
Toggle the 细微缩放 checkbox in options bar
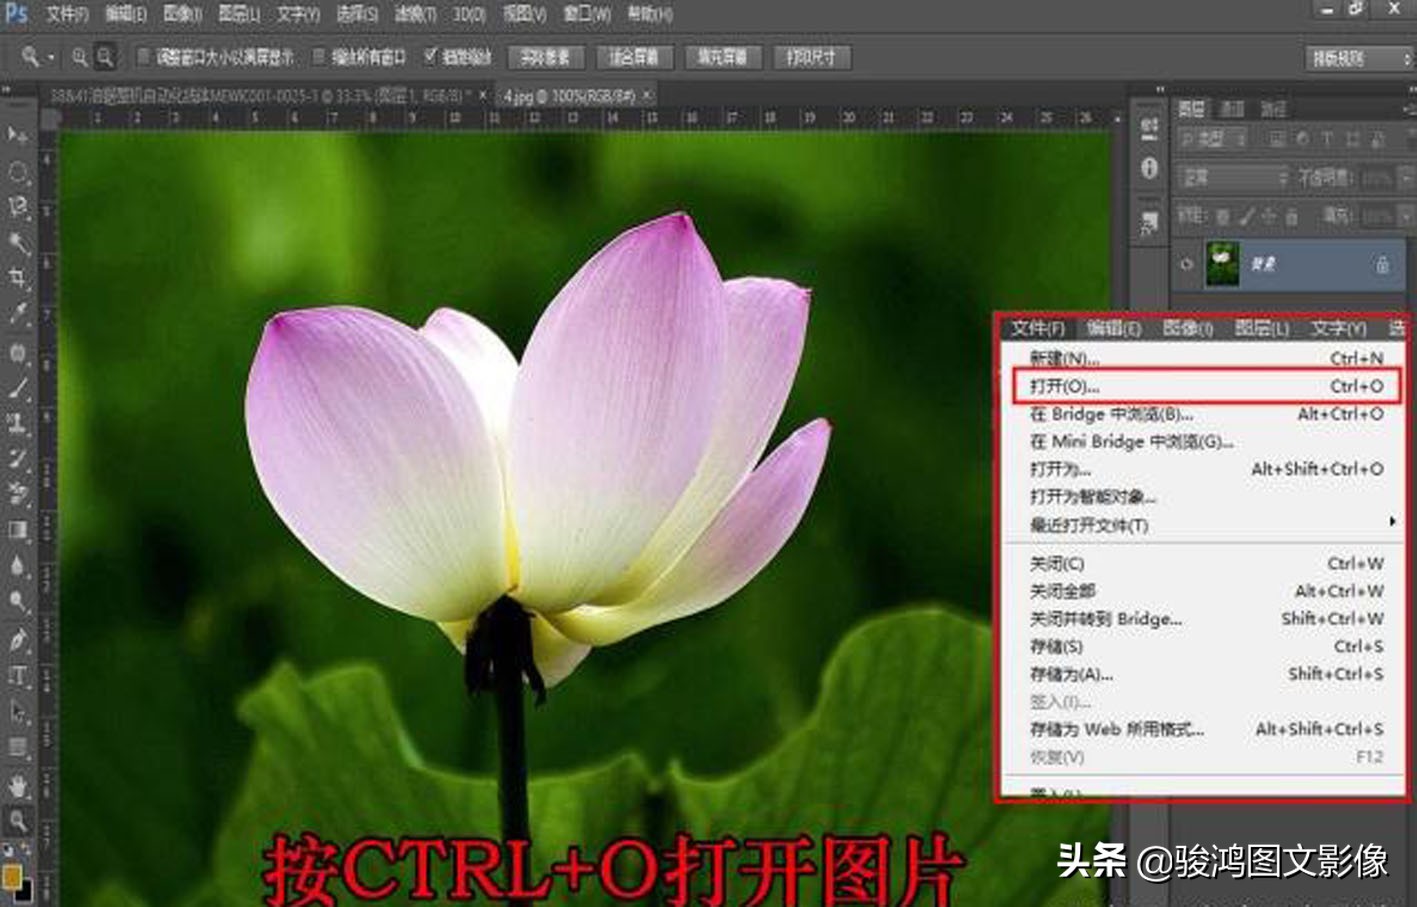click(432, 57)
